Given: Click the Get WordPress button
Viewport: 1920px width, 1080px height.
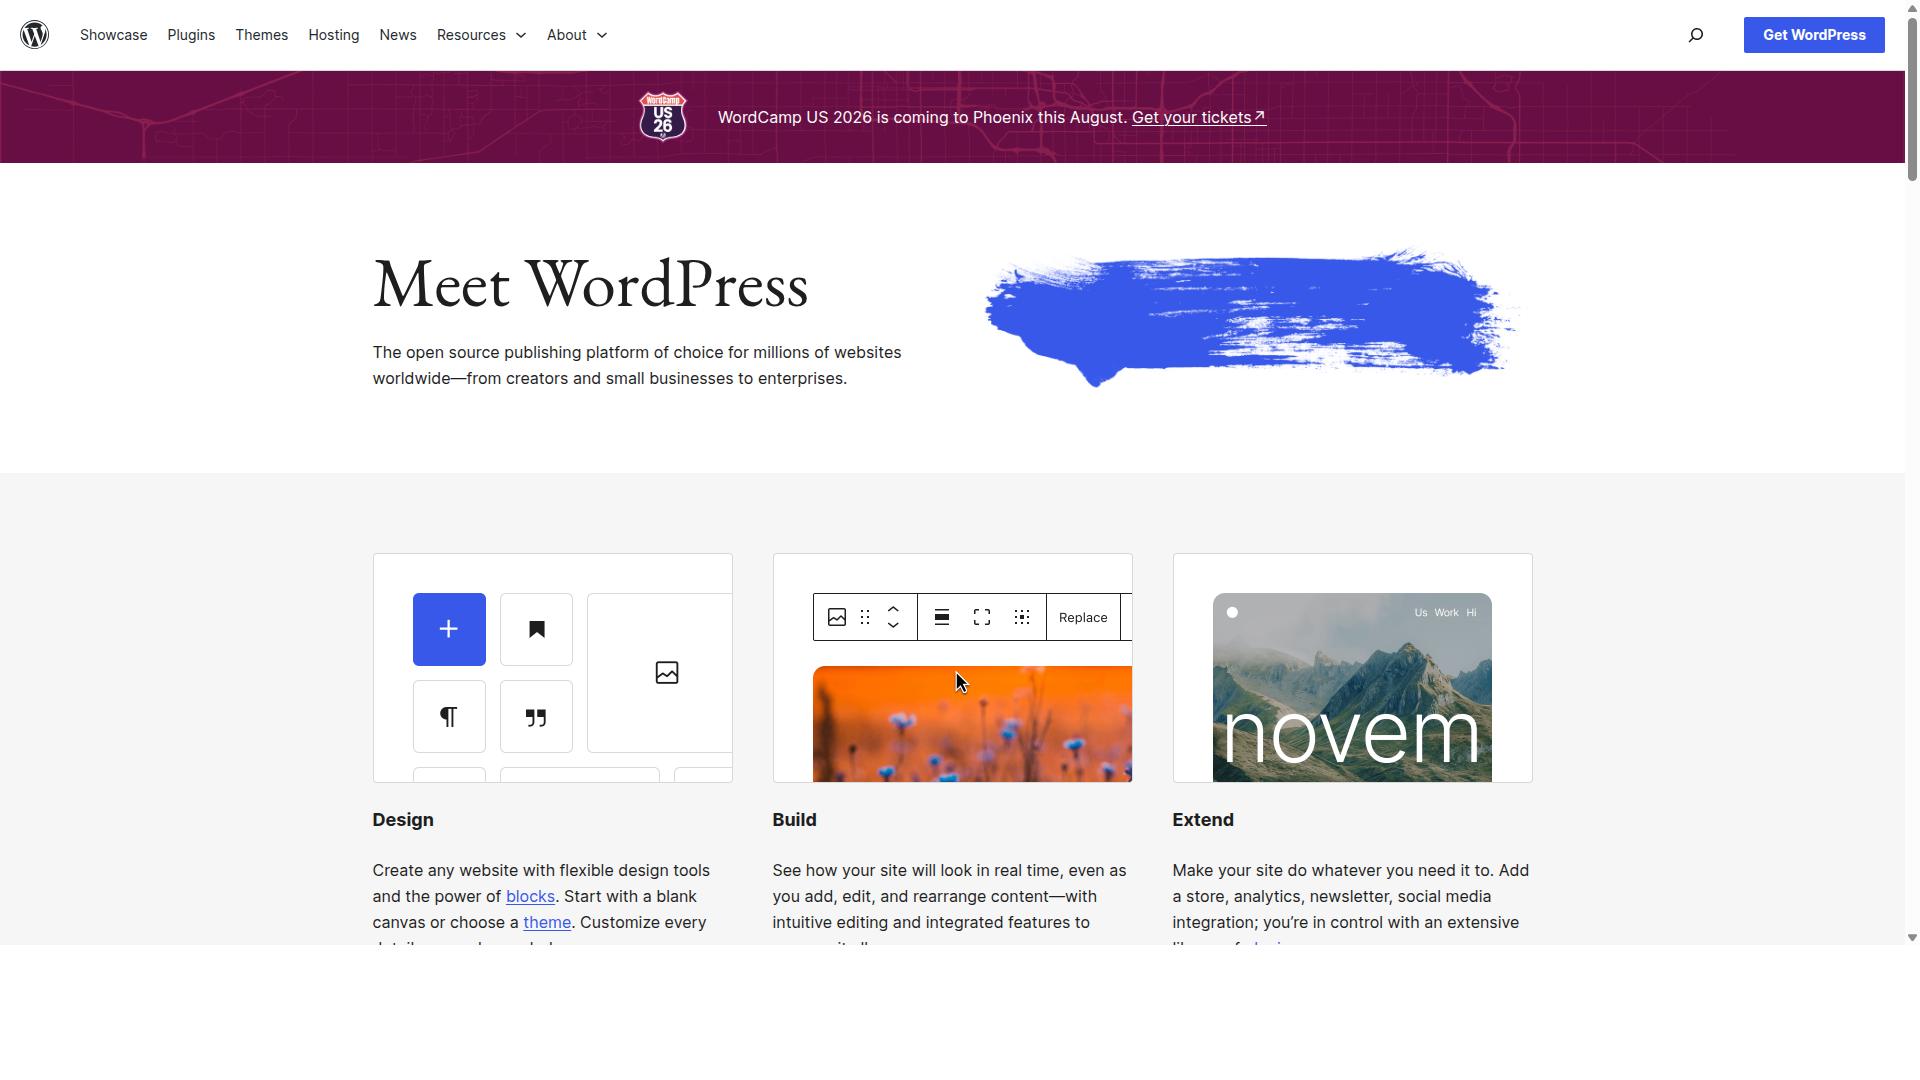Looking at the screenshot, I should (x=1814, y=35).
